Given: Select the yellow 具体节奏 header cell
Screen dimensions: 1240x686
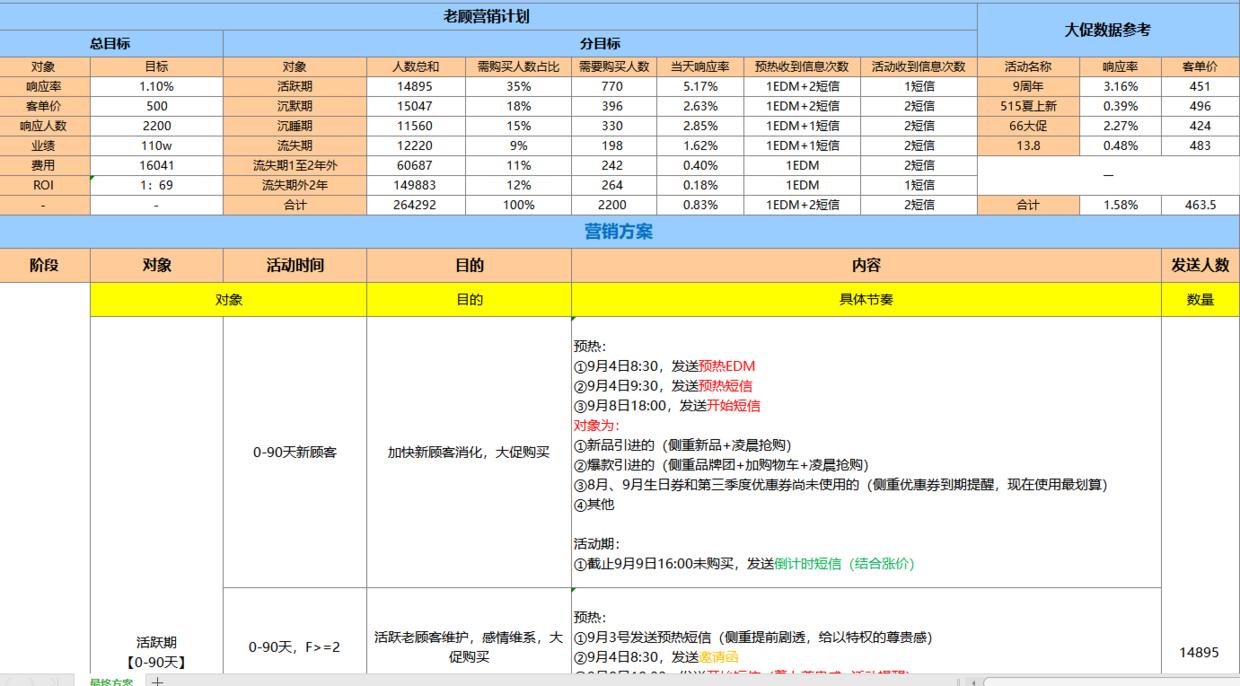Looking at the screenshot, I should (865, 299).
